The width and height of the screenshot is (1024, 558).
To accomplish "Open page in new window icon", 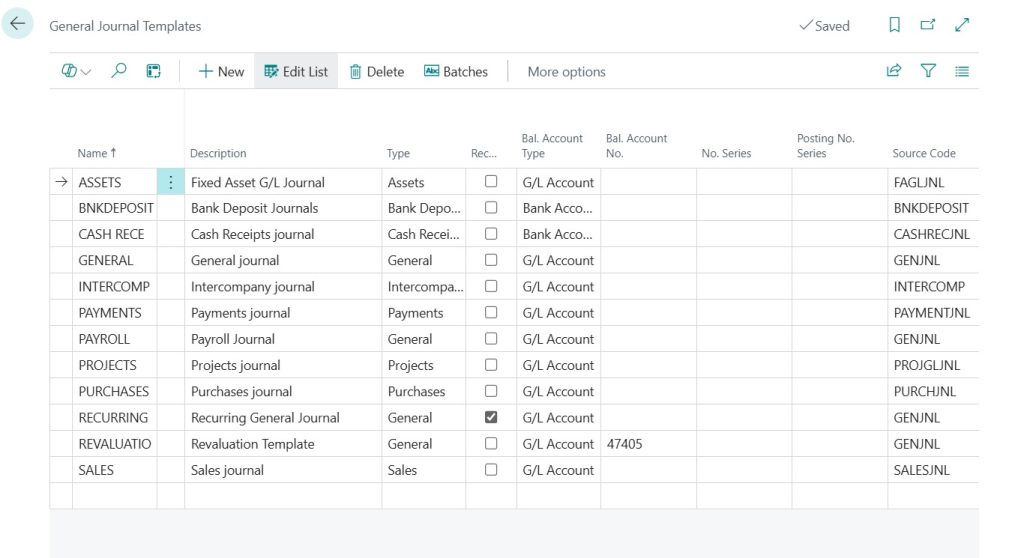I will pyautogui.click(x=927, y=25).
